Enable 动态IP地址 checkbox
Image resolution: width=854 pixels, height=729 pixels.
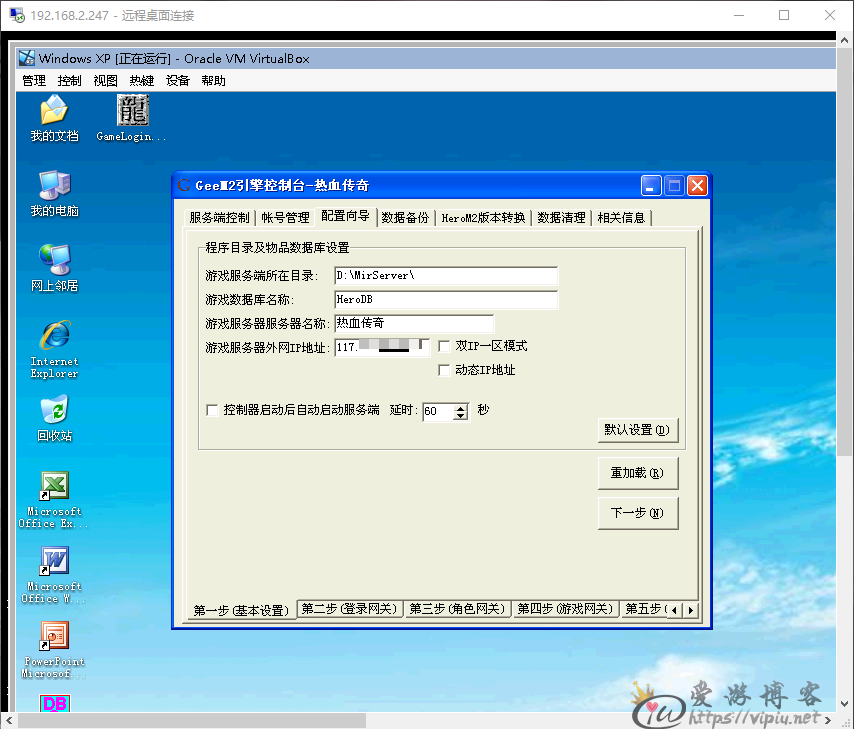pos(444,370)
